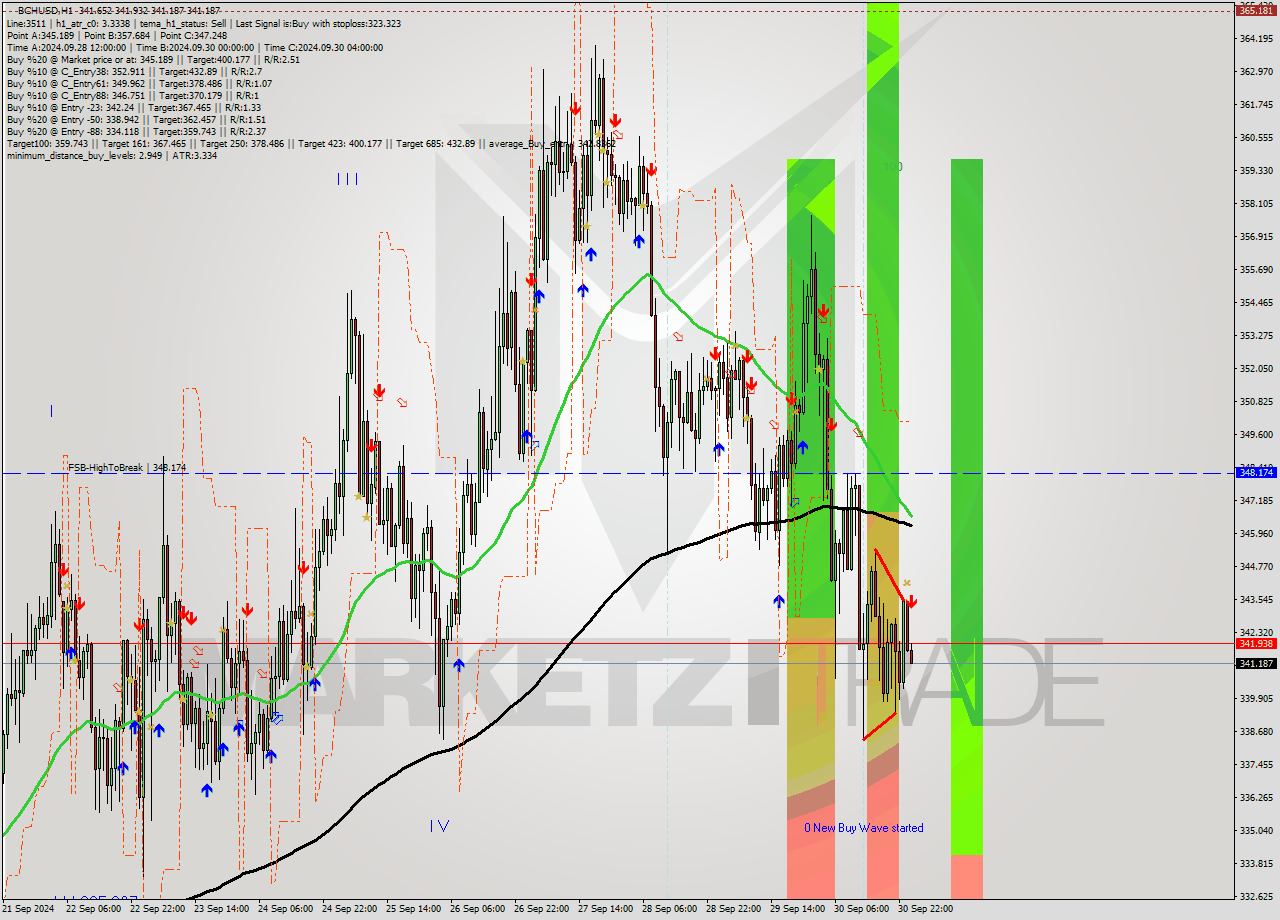Click the 'Target100: 359.743' targets line

pos(310,143)
